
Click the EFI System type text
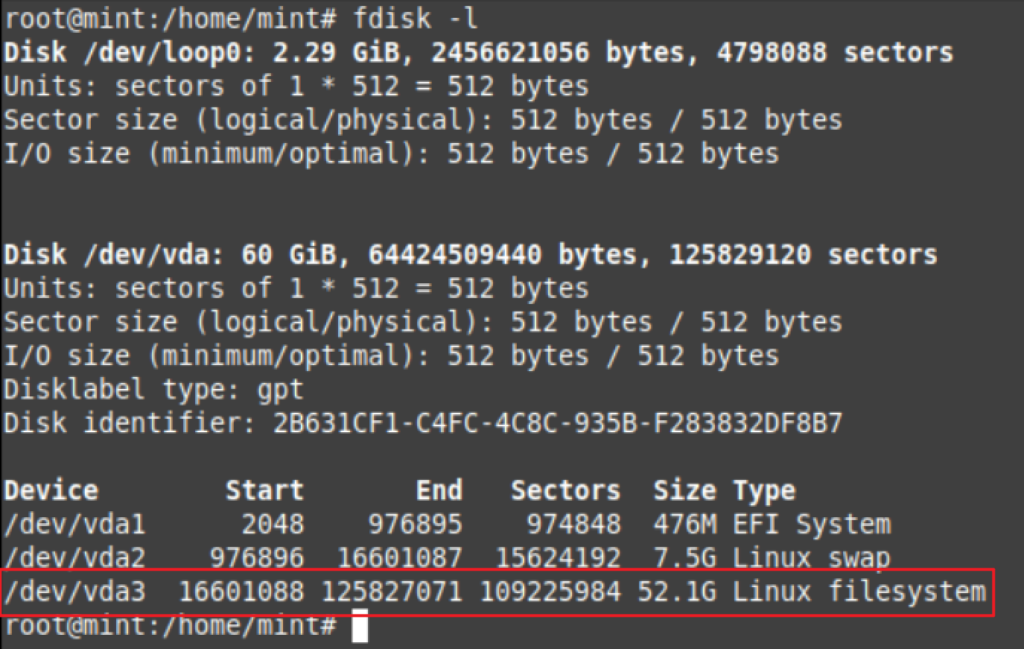[812, 524]
